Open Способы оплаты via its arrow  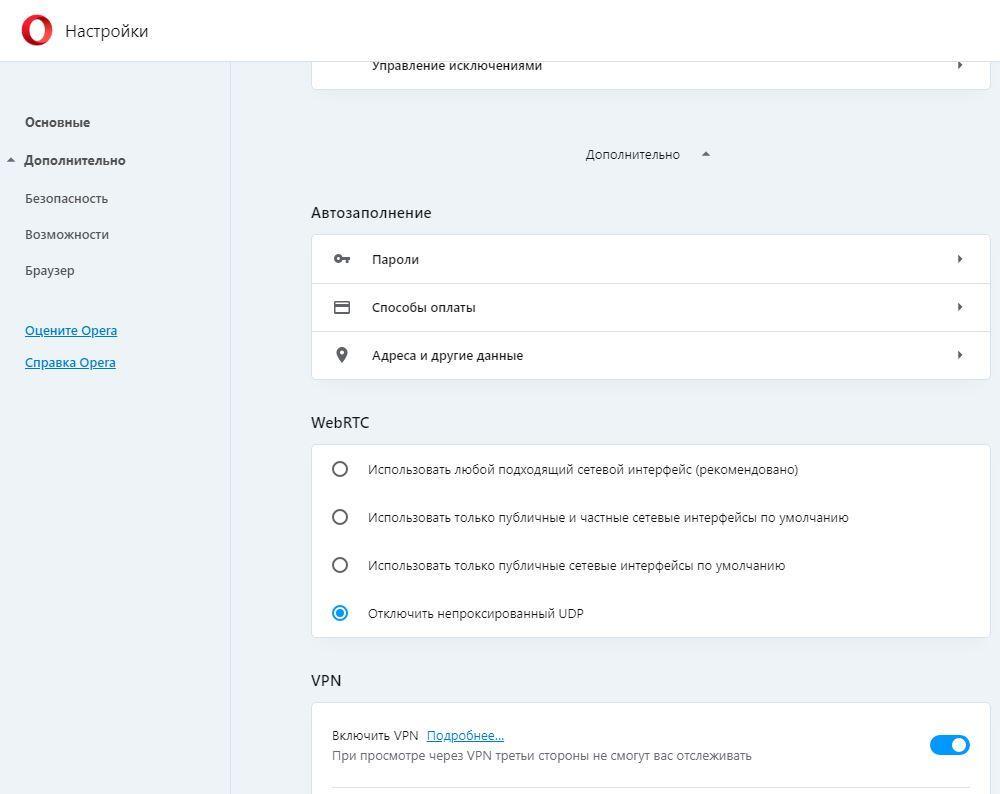point(960,307)
